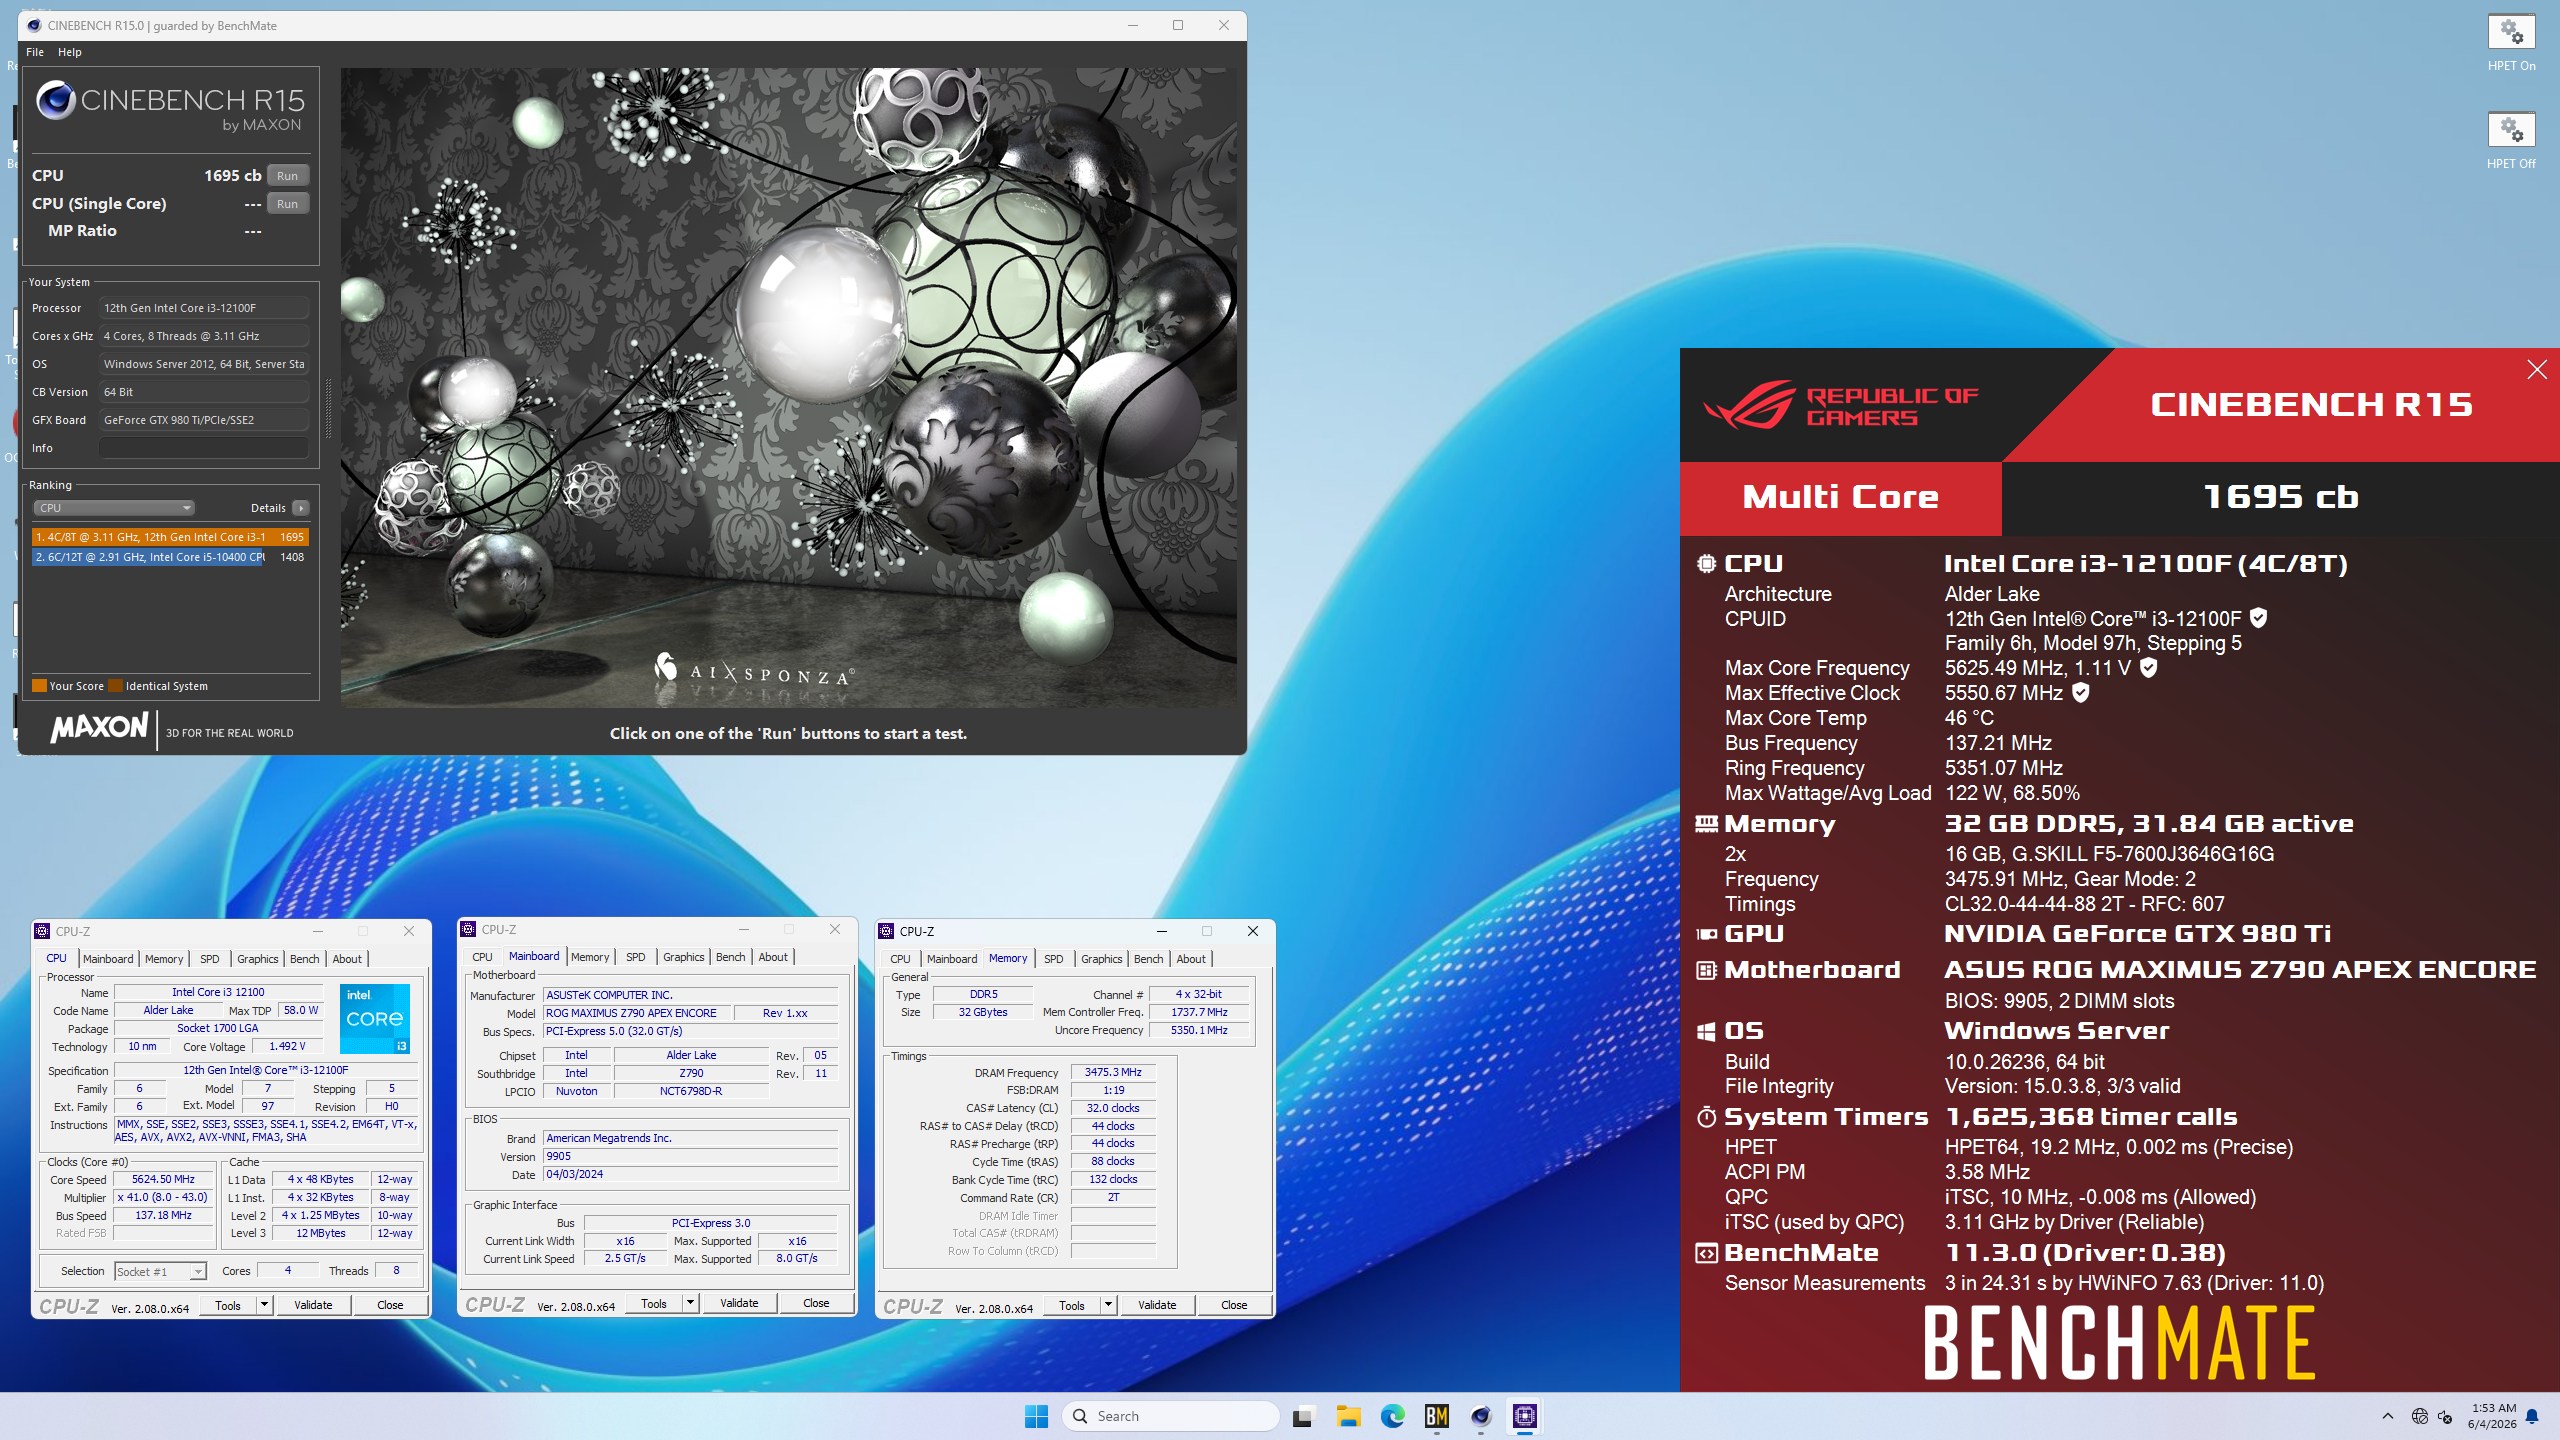
Task: Switch to CPU-Z taskbar icon
Action: (1525, 1416)
